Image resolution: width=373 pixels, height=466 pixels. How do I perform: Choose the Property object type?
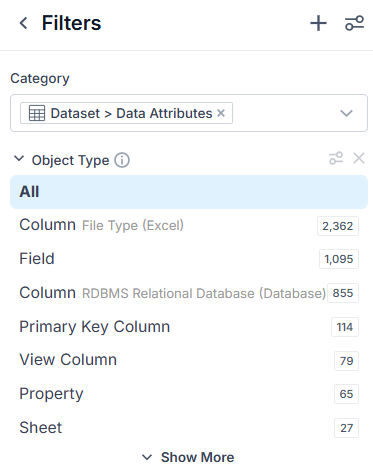[189, 394]
